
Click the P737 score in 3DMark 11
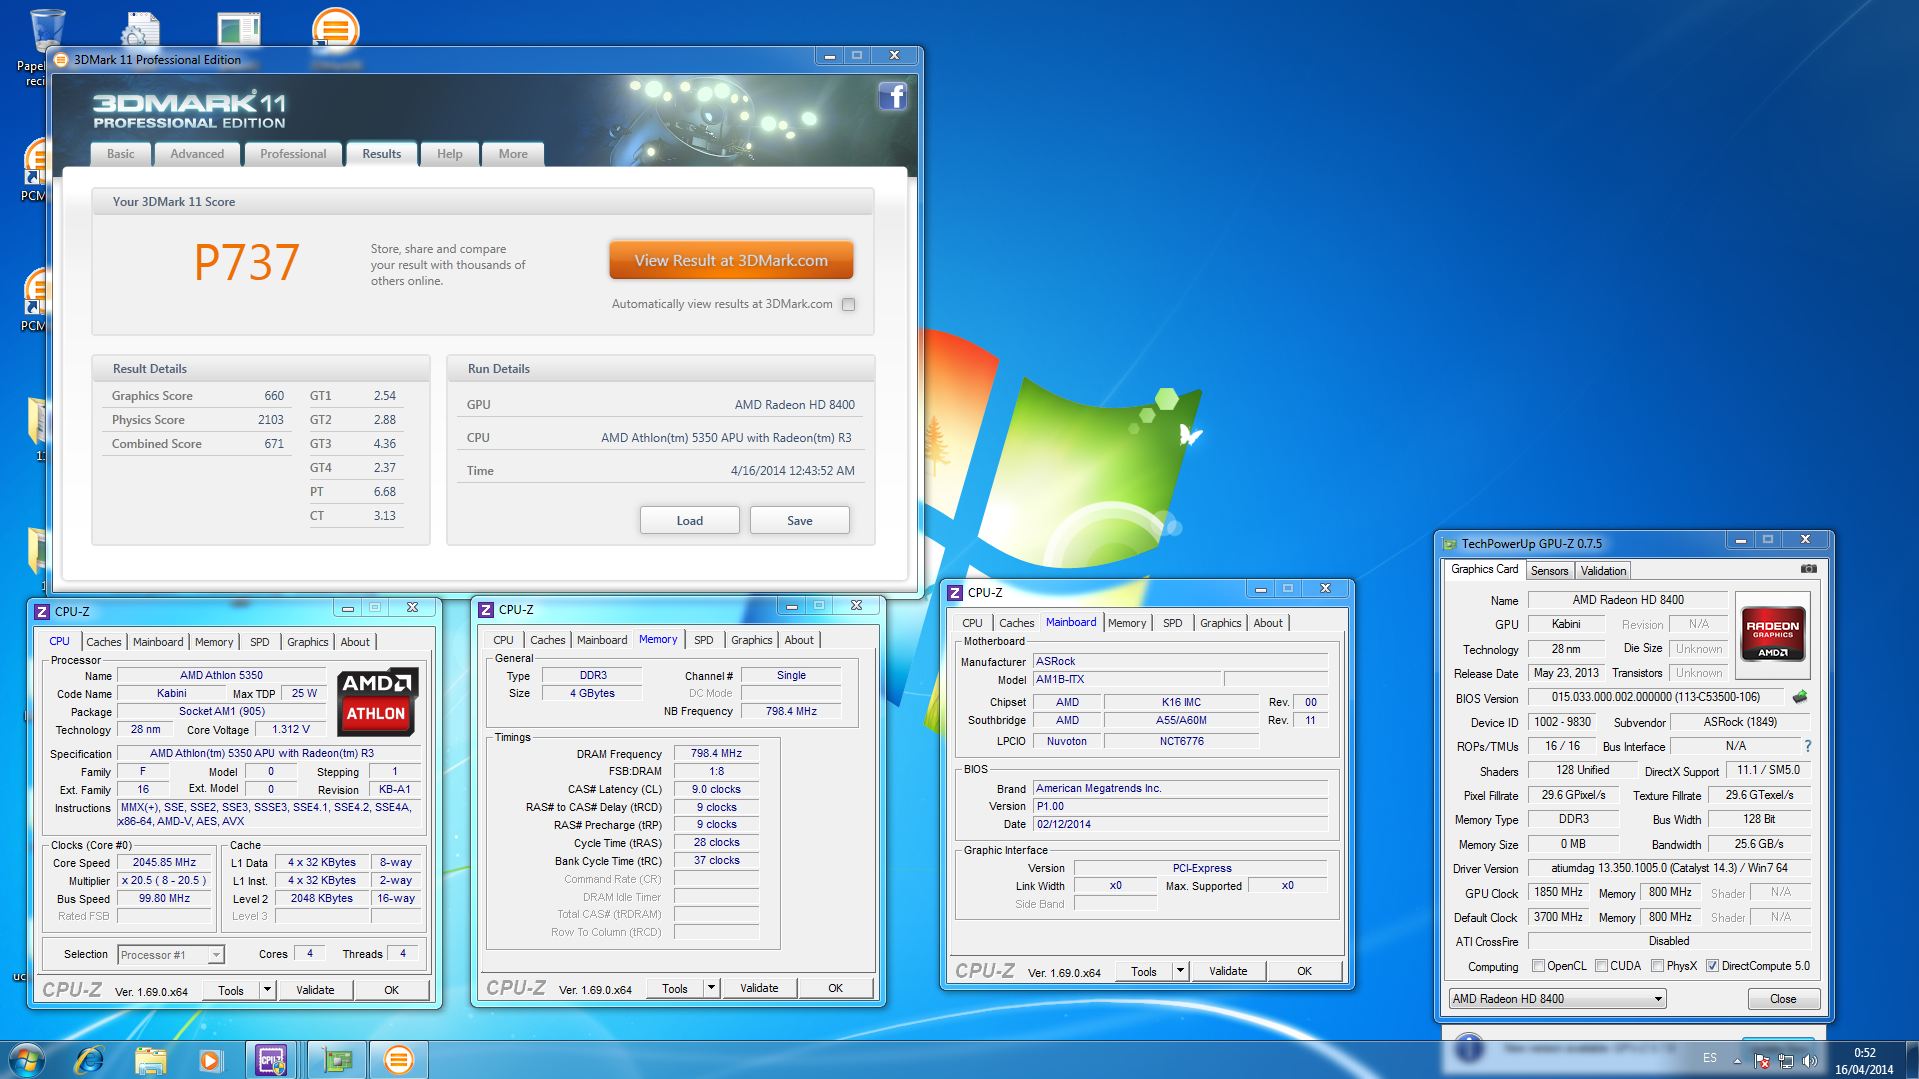(246, 263)
